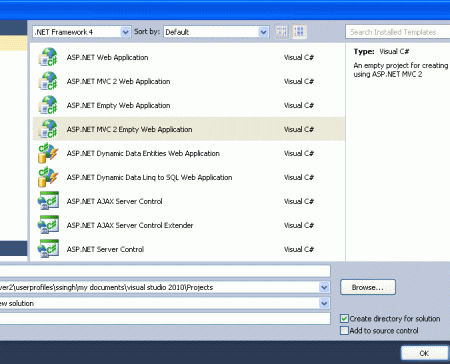Select ASP.NET Server Control text
The width and height of the screenshot is (450, 364).
105,249
